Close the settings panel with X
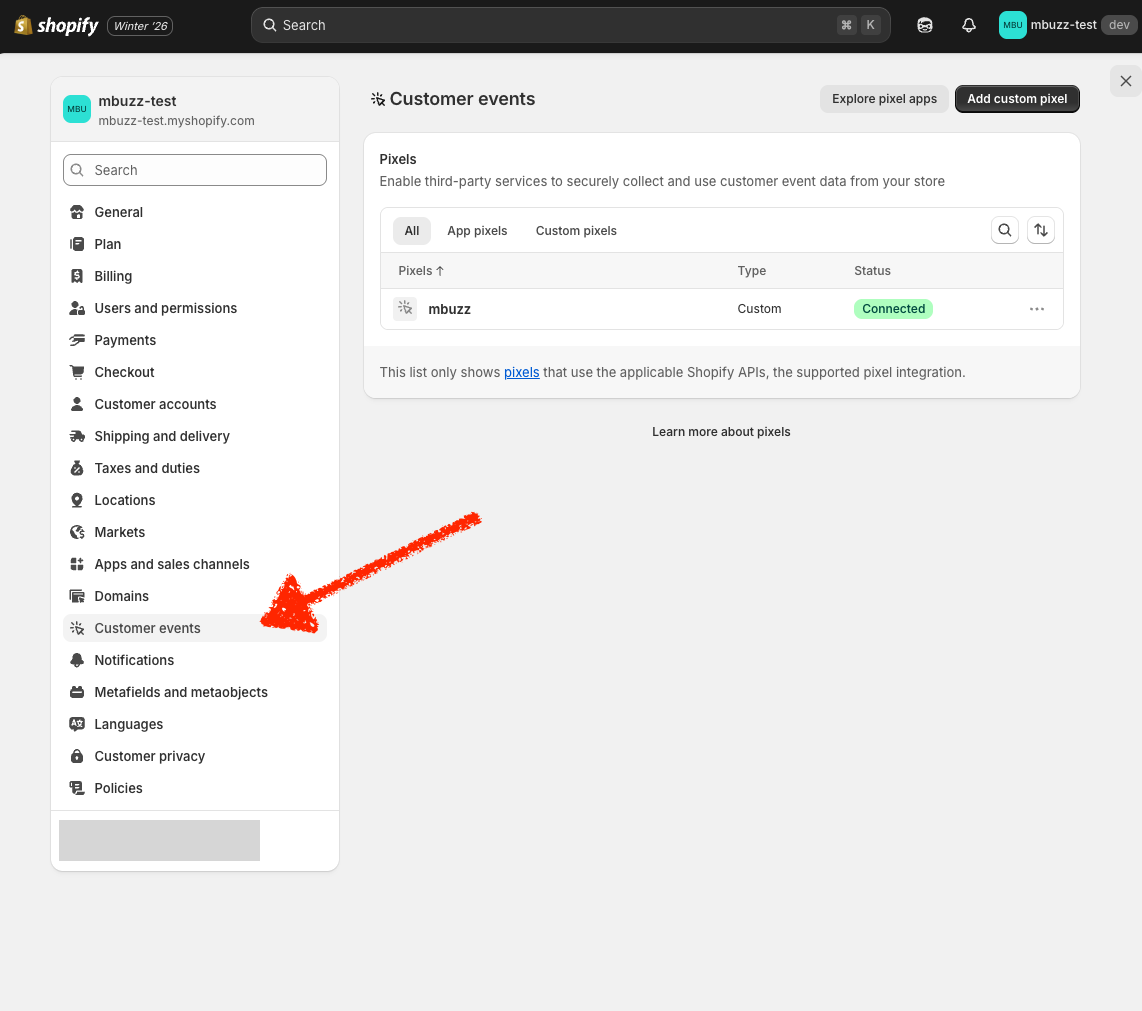This screenshot has width=1142, height=1011. [1126, 81]
